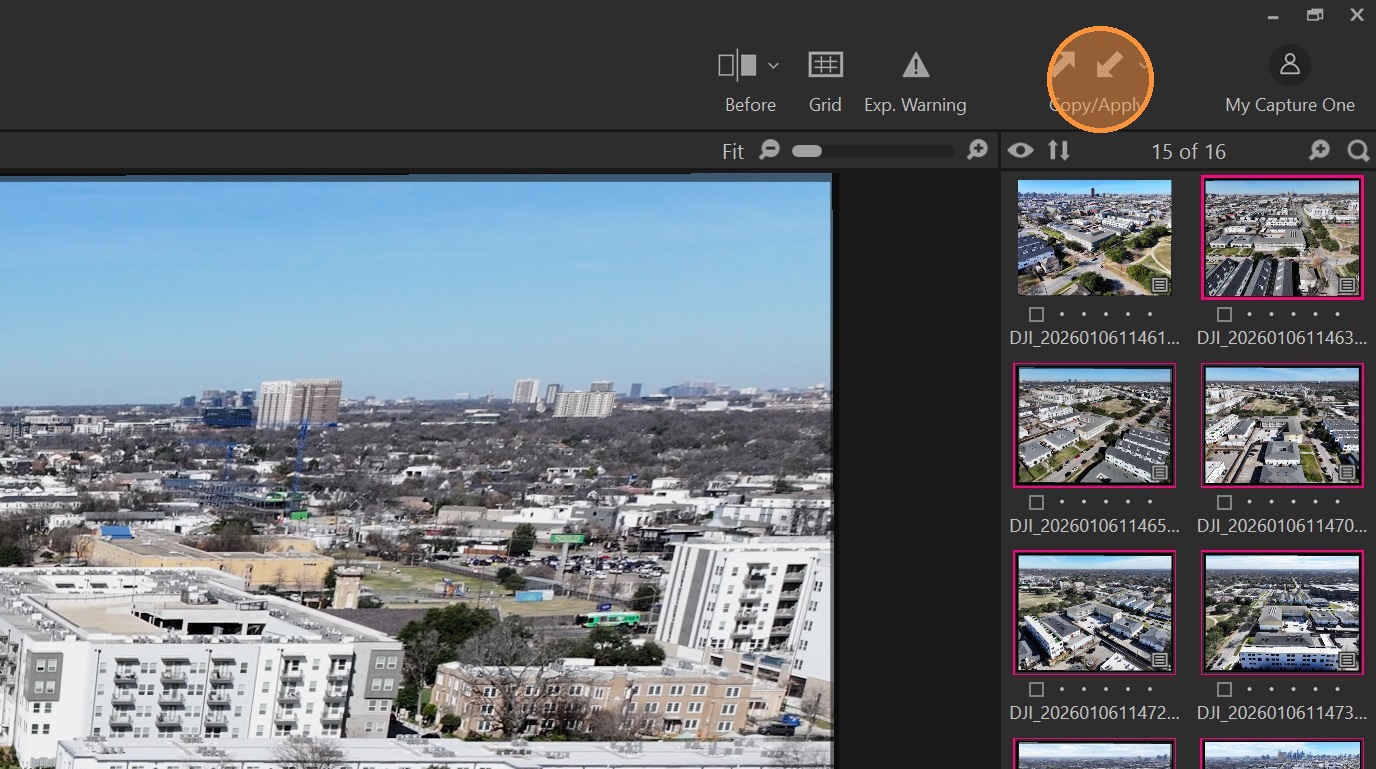The height and width of the screenshot is (769, 1376).
Task: Click the color tag box under DJI_2026010611473
Action: (1224, 689)
